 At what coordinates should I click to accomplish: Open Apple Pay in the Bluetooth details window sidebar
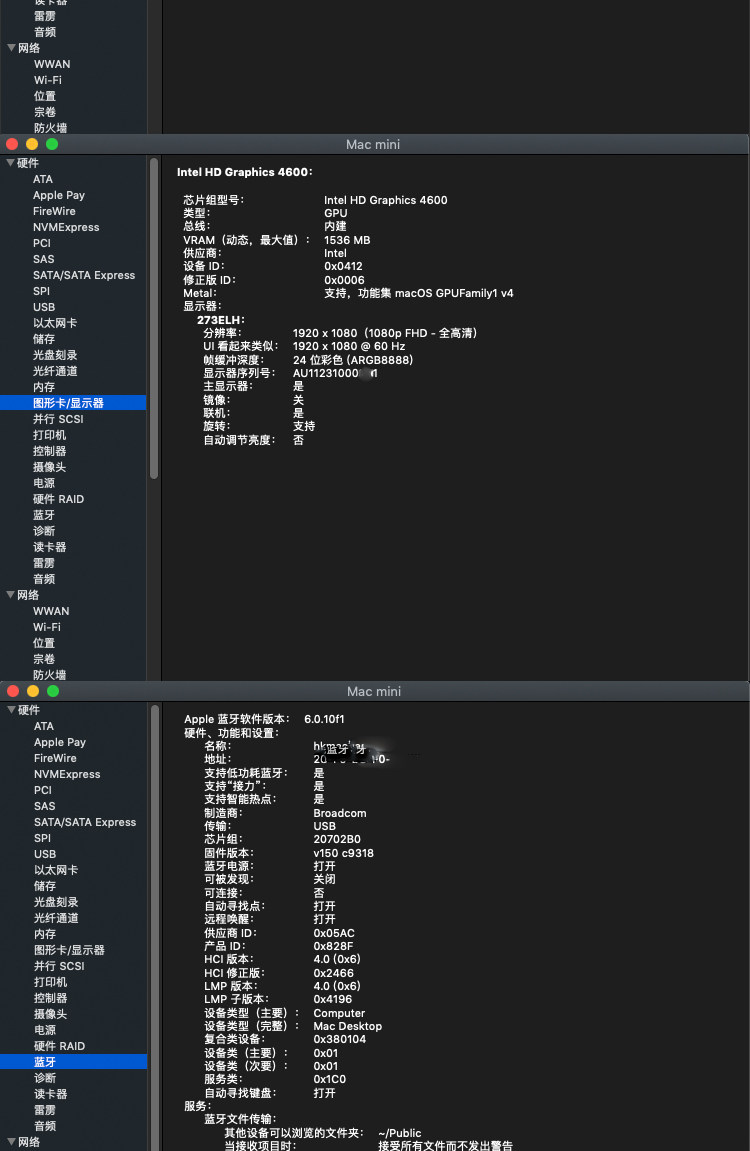(x=59, y=742)
